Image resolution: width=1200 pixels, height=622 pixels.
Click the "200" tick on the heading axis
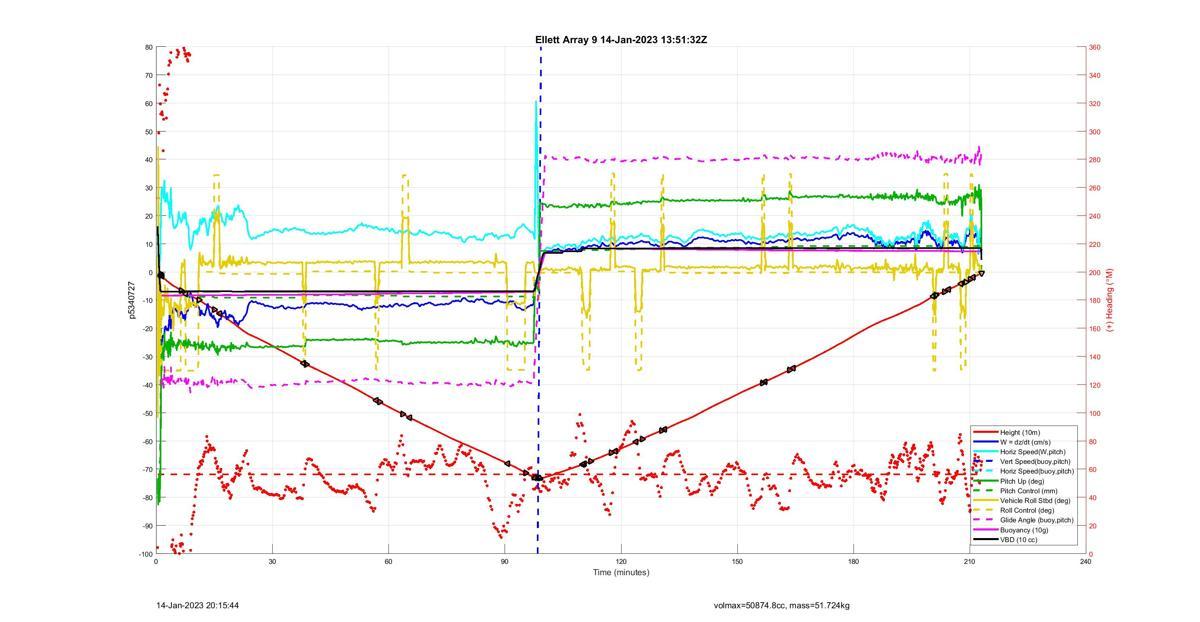1095,272
